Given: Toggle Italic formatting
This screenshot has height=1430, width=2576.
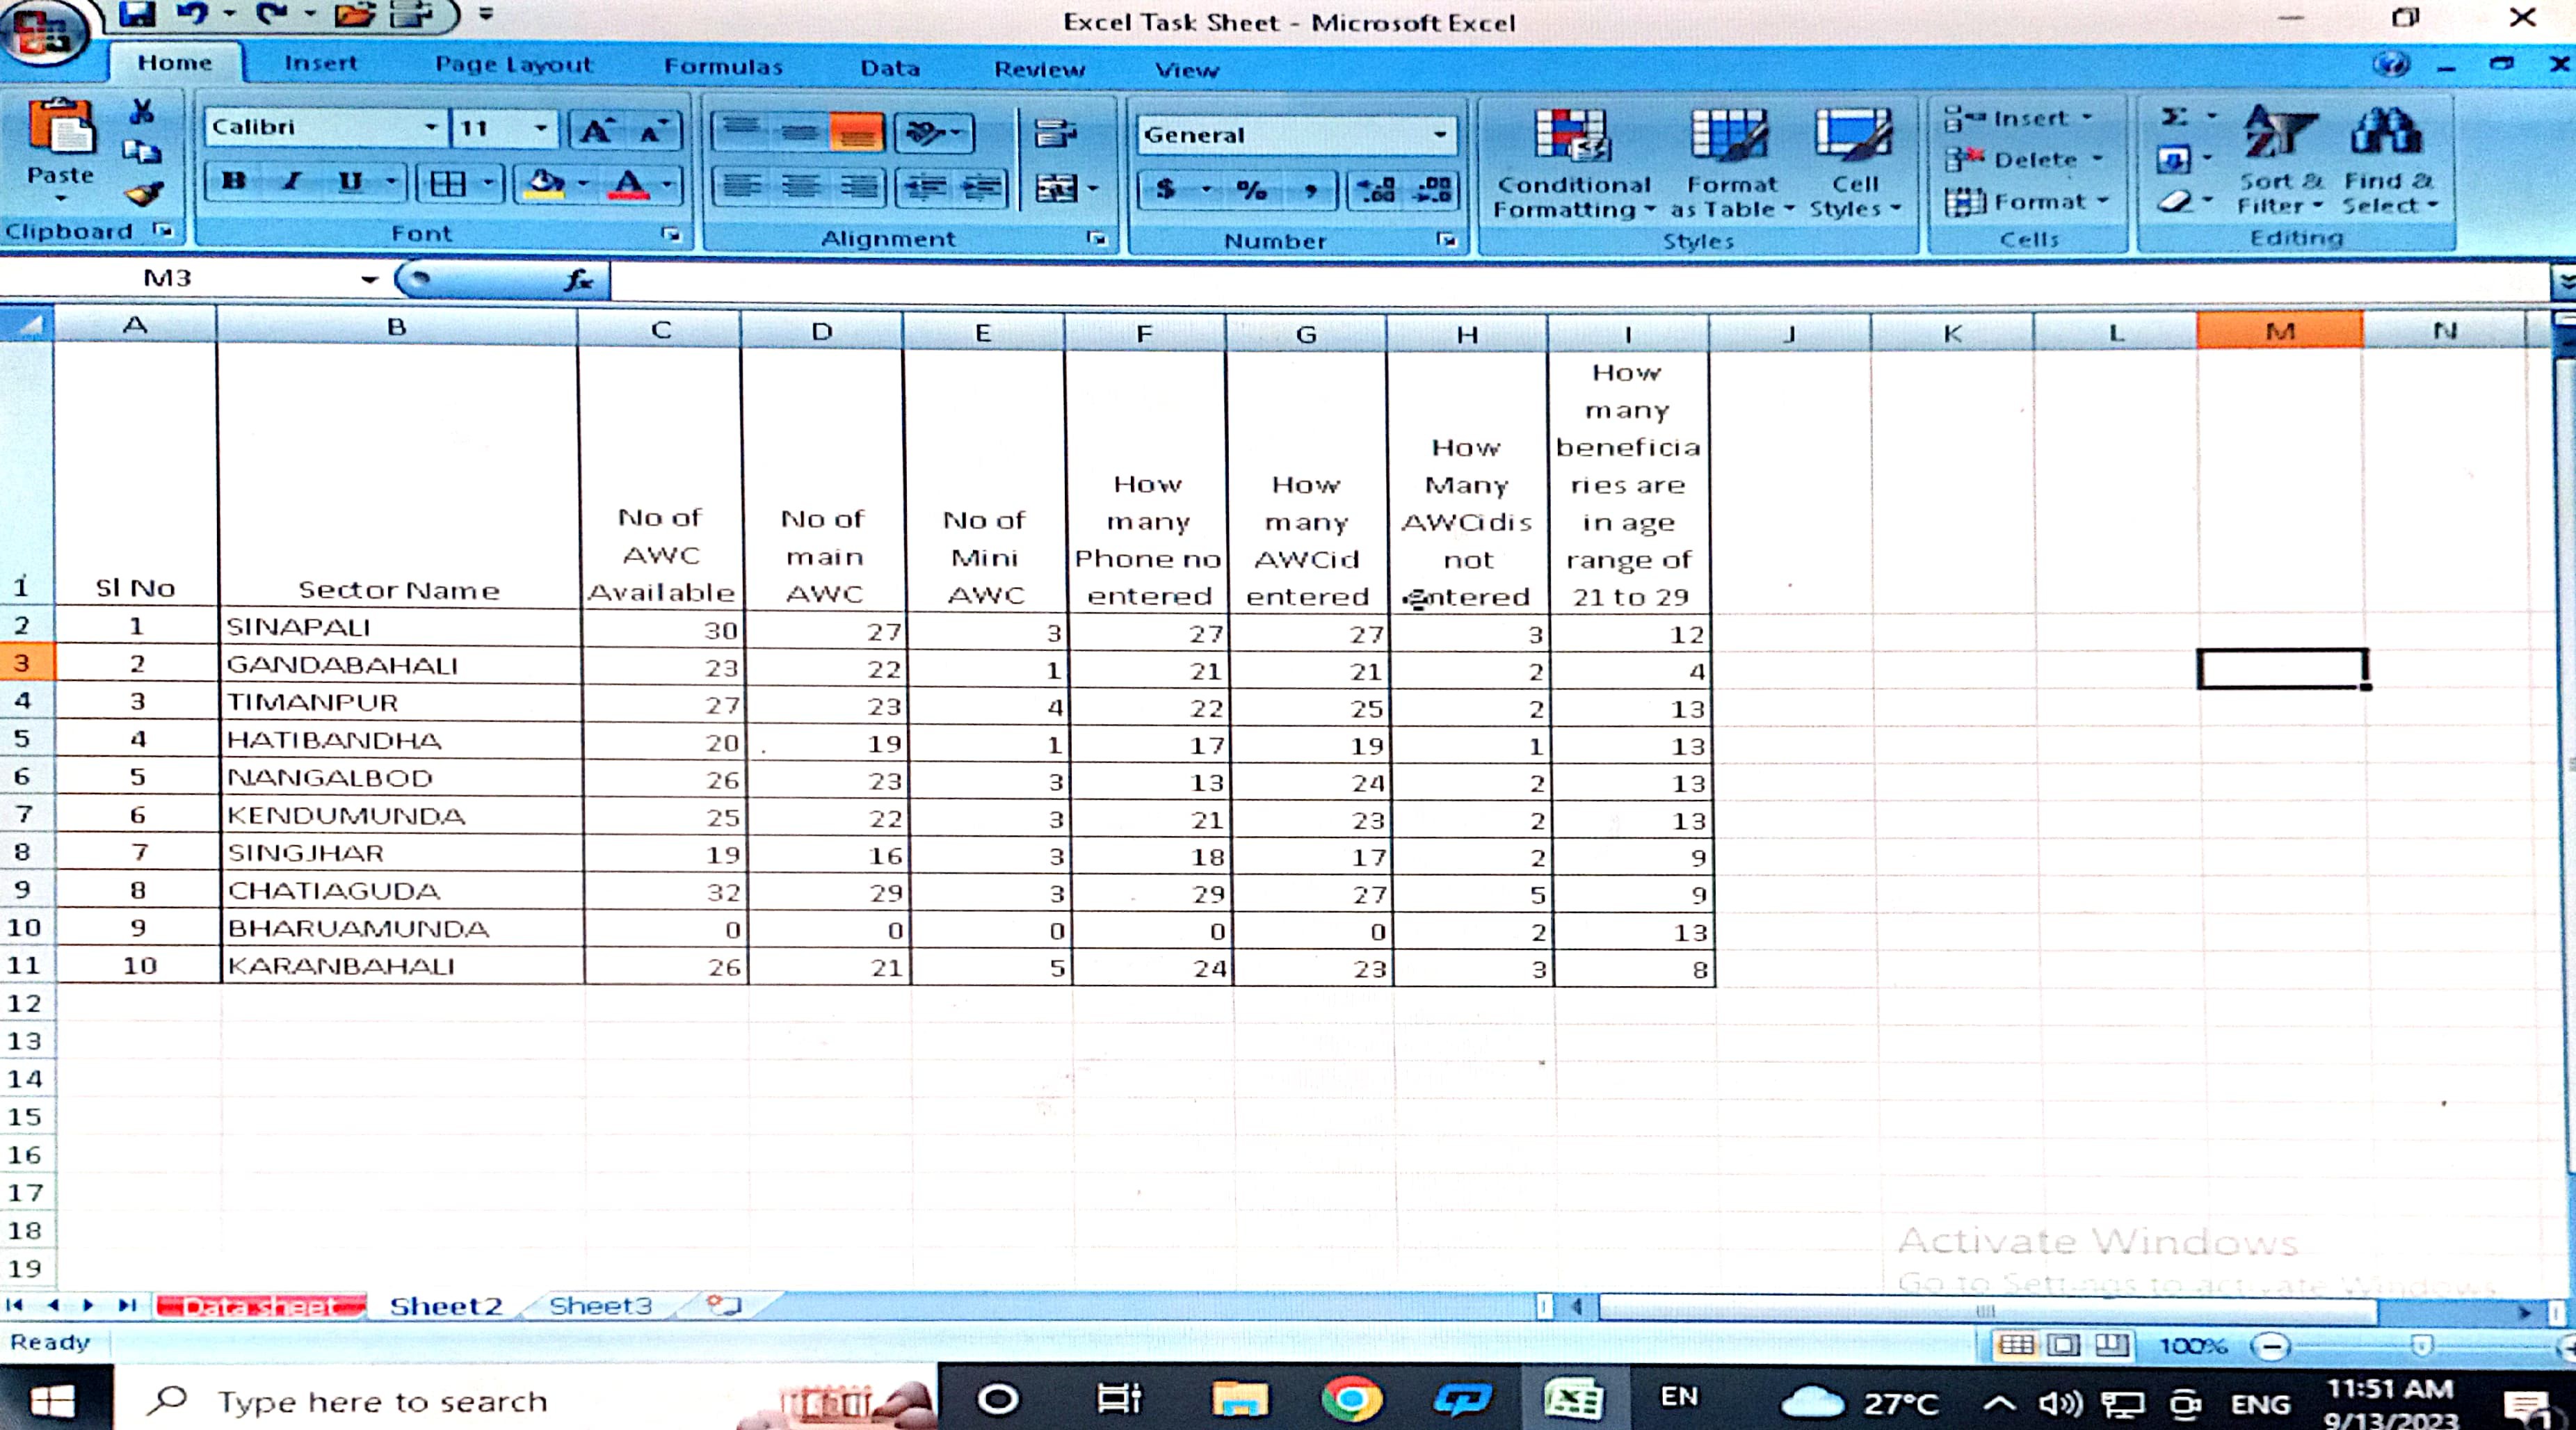Looking at the screenshot, I should (292, 182).
